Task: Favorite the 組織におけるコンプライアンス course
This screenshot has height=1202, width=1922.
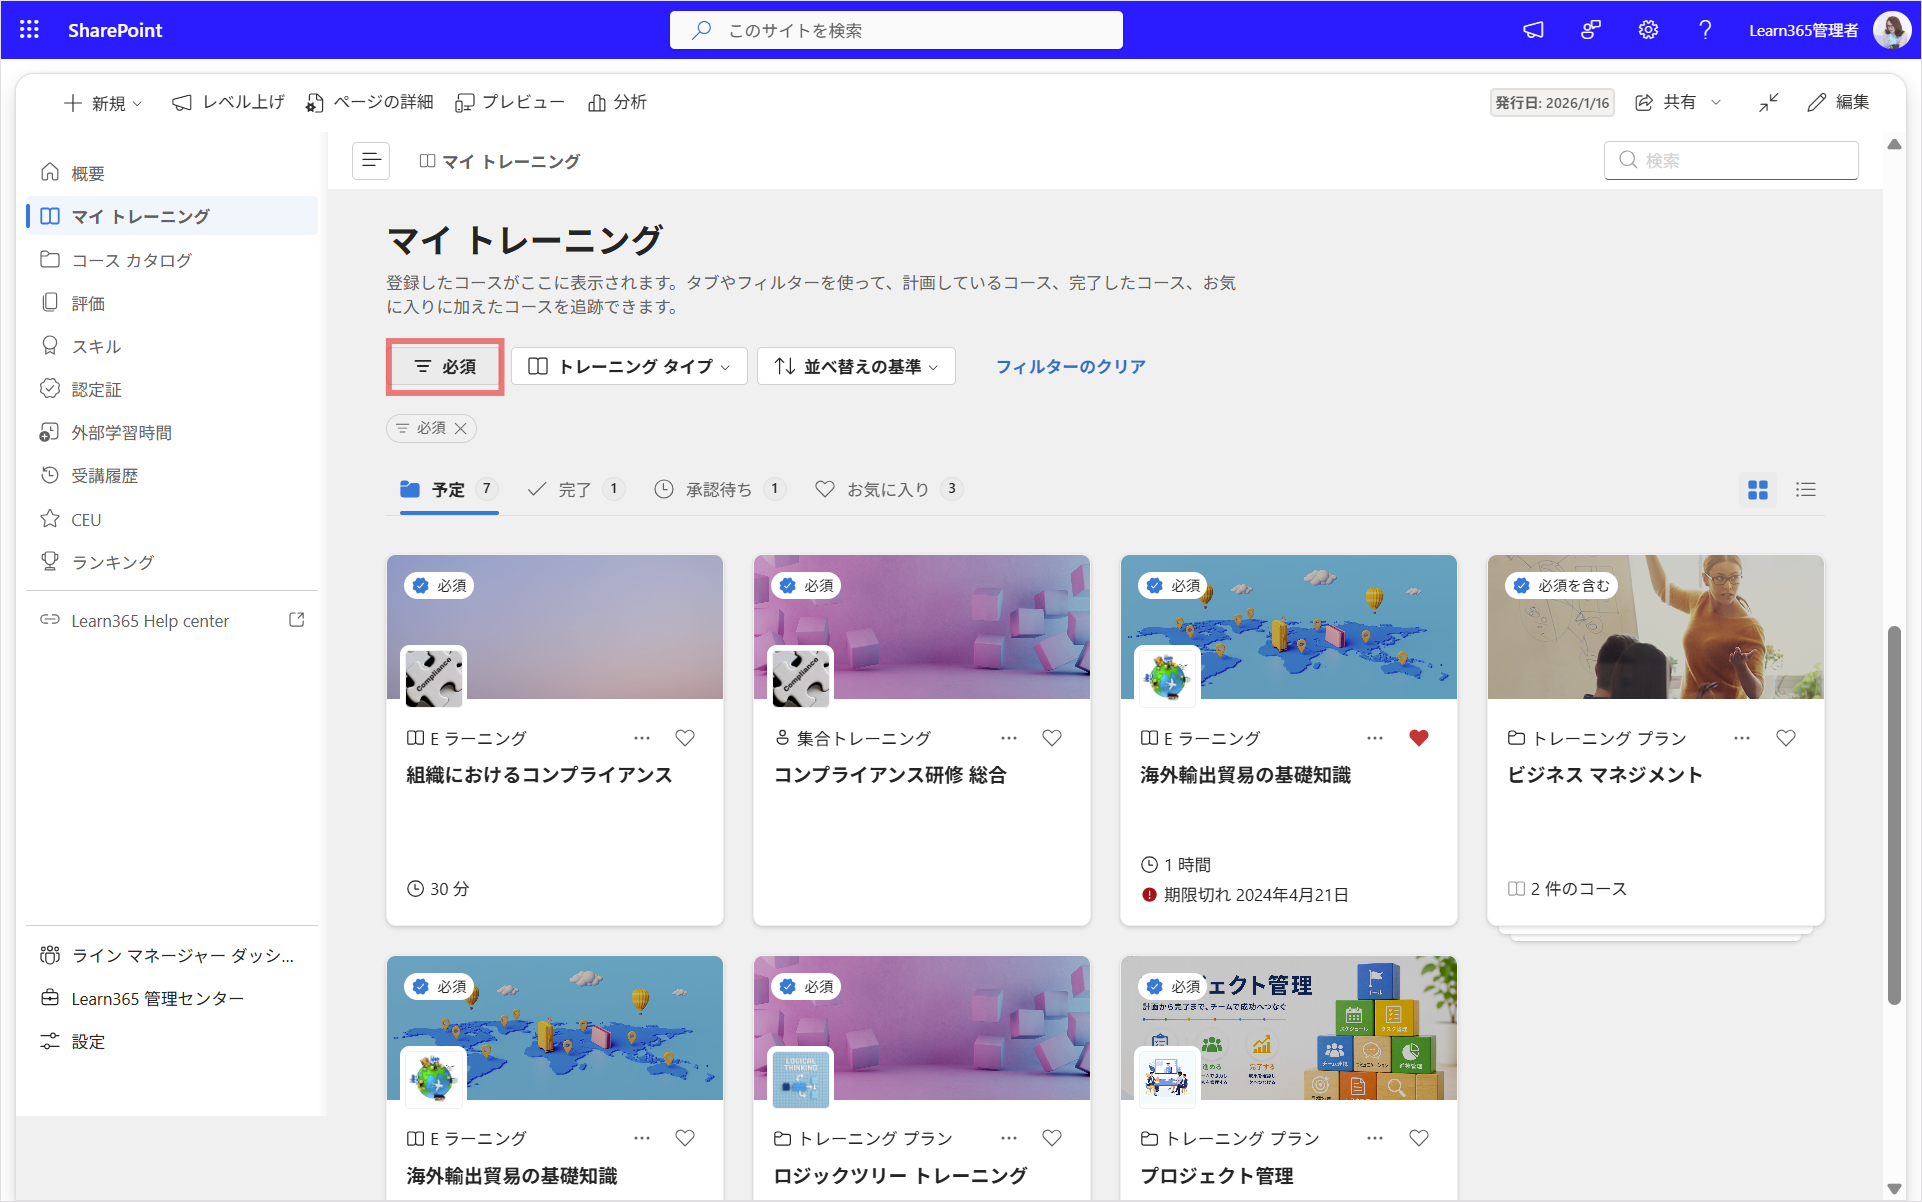Action: click(x=685, y=738)
